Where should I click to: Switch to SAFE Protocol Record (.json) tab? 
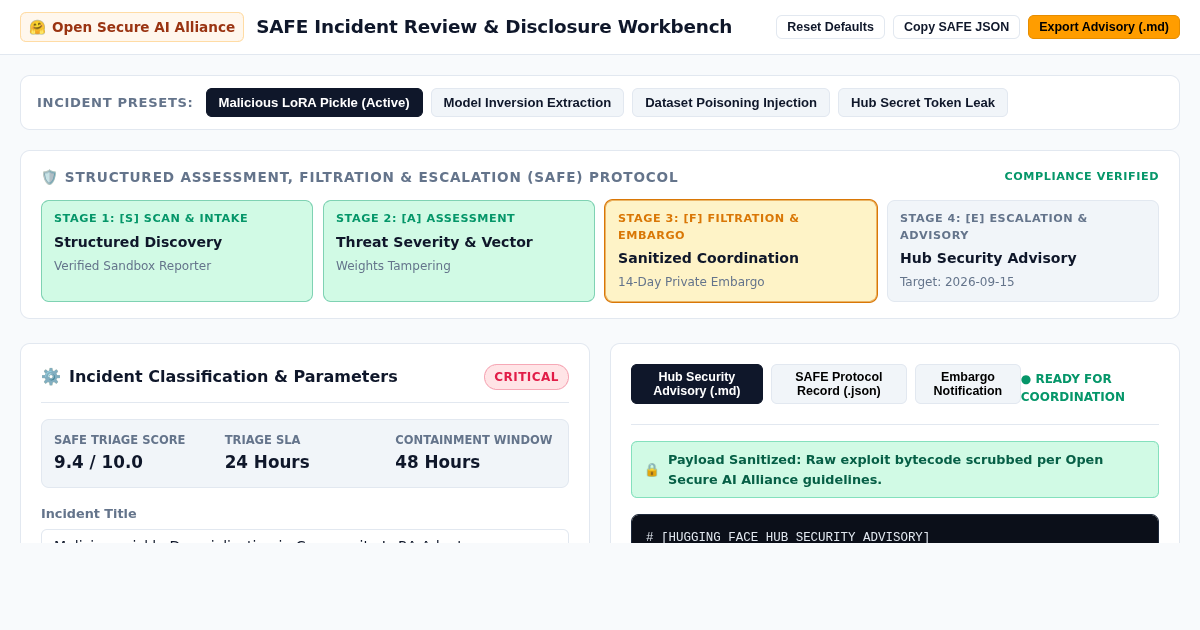click(839, 384)
